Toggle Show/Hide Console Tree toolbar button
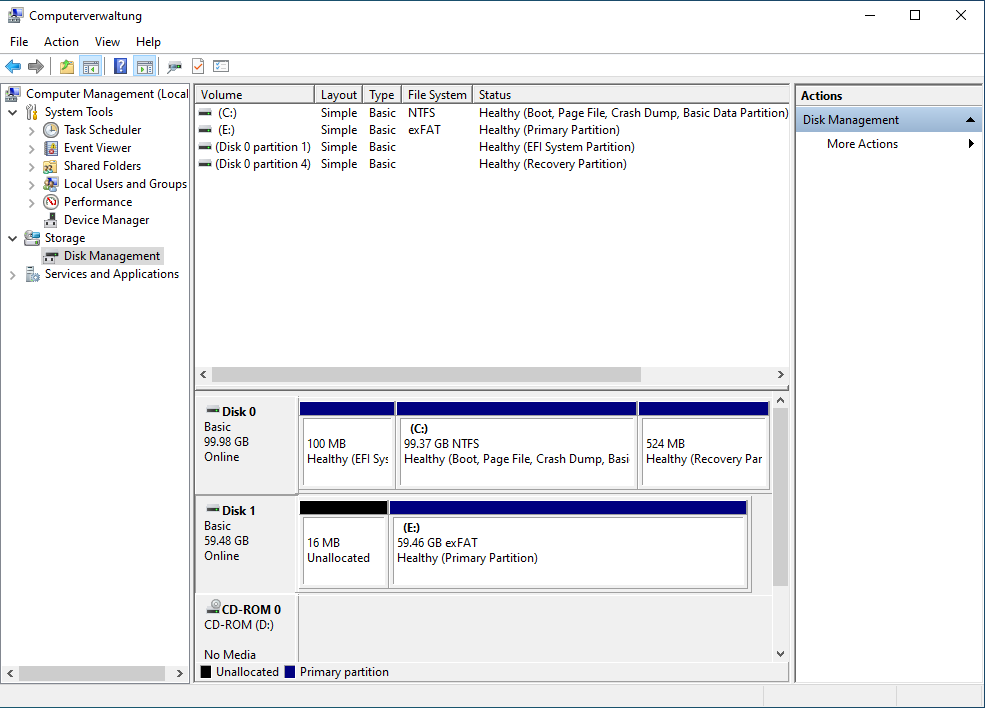This screenshot has width=985, height=708. pyautogui.click(x=91, y=67)
